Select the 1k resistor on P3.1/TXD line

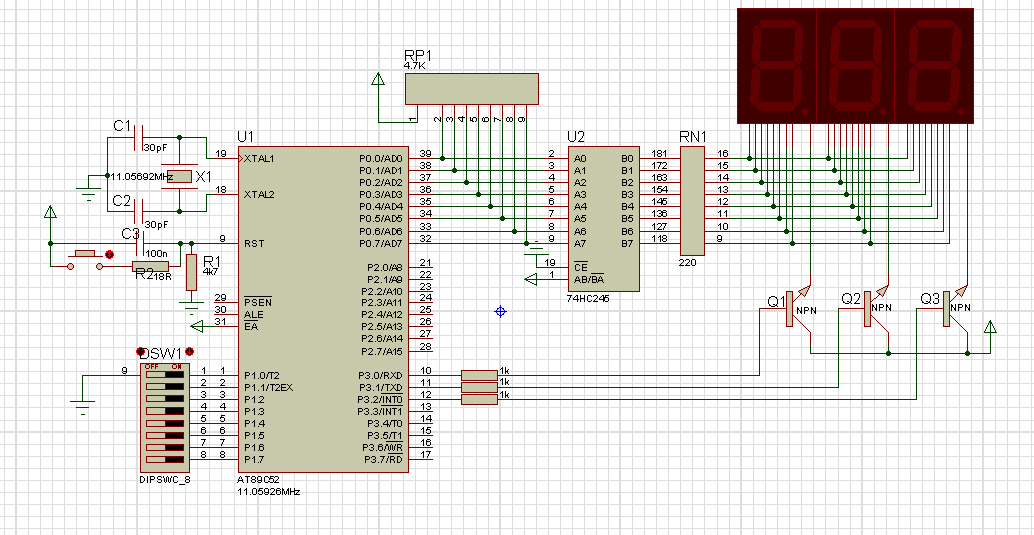479,387
